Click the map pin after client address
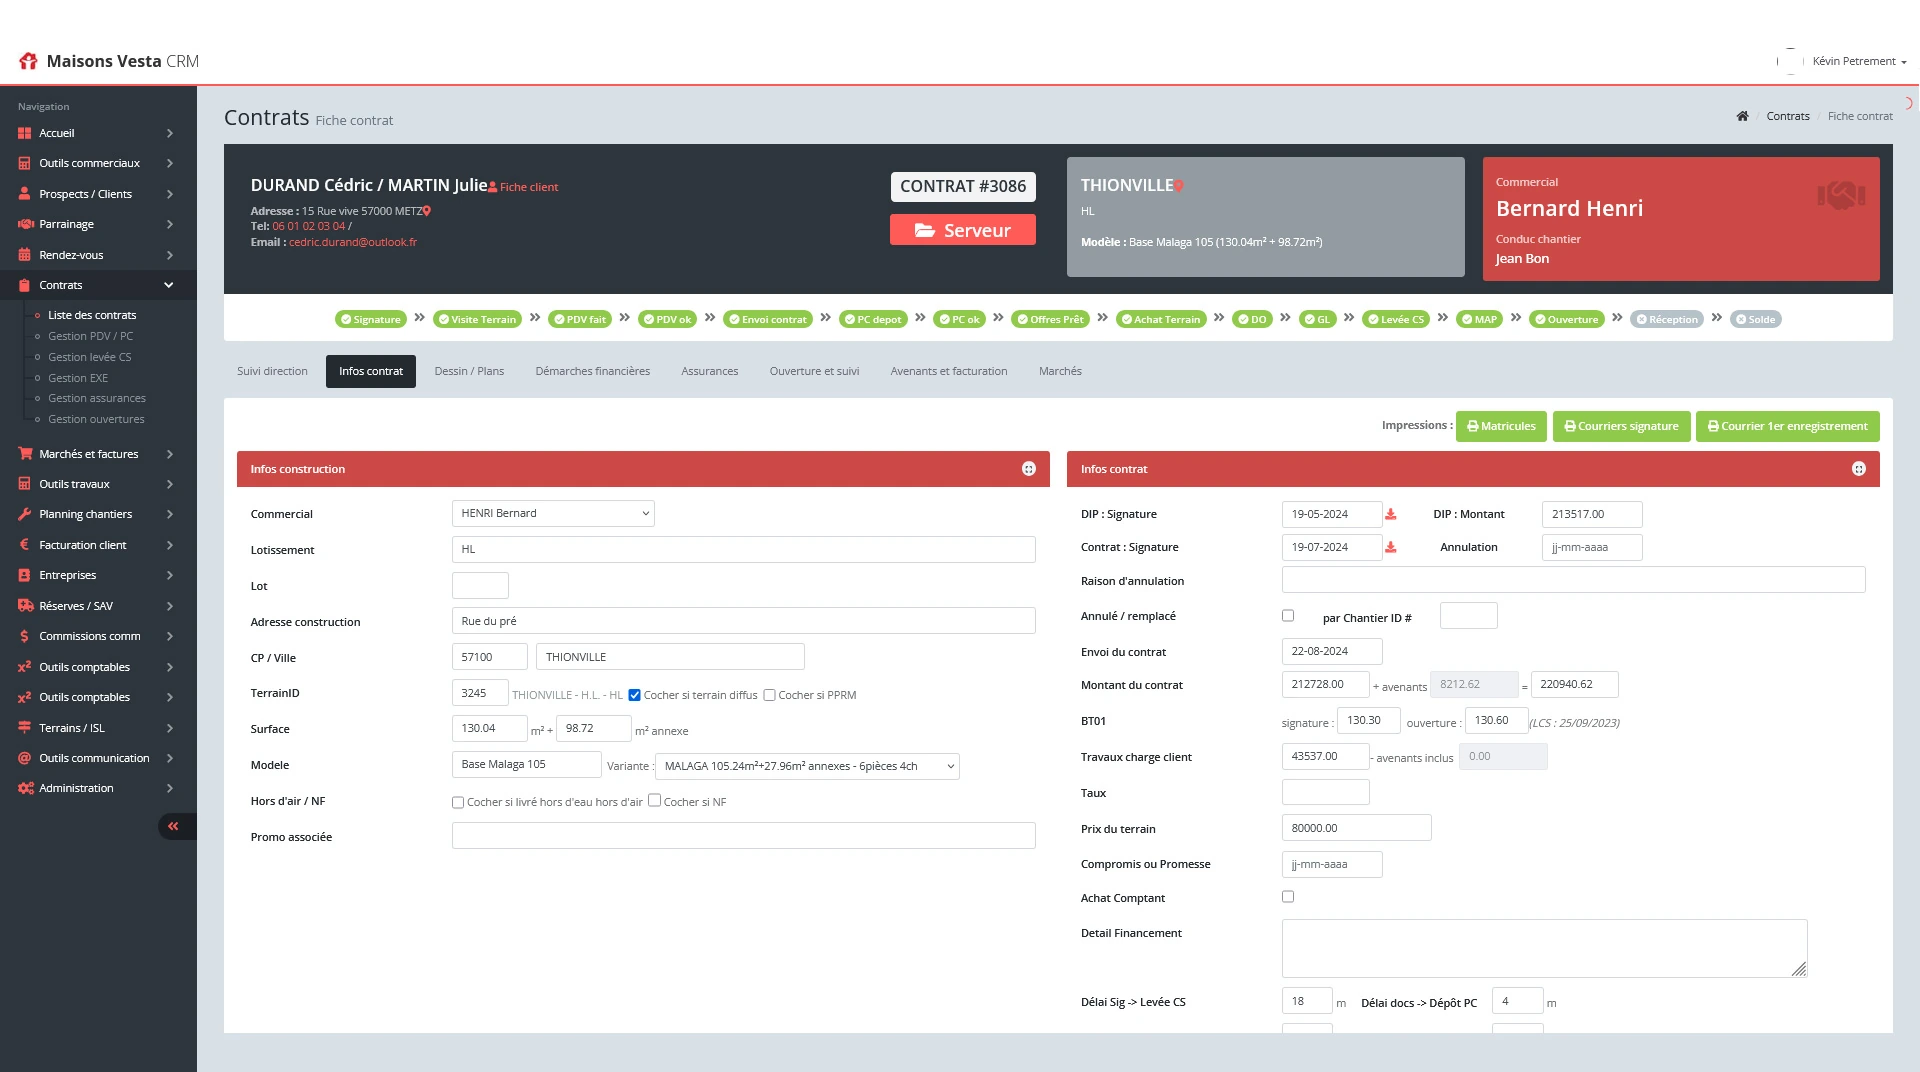The width and height of the screenshot is (1920, 1072). click(x=427, y=211)
